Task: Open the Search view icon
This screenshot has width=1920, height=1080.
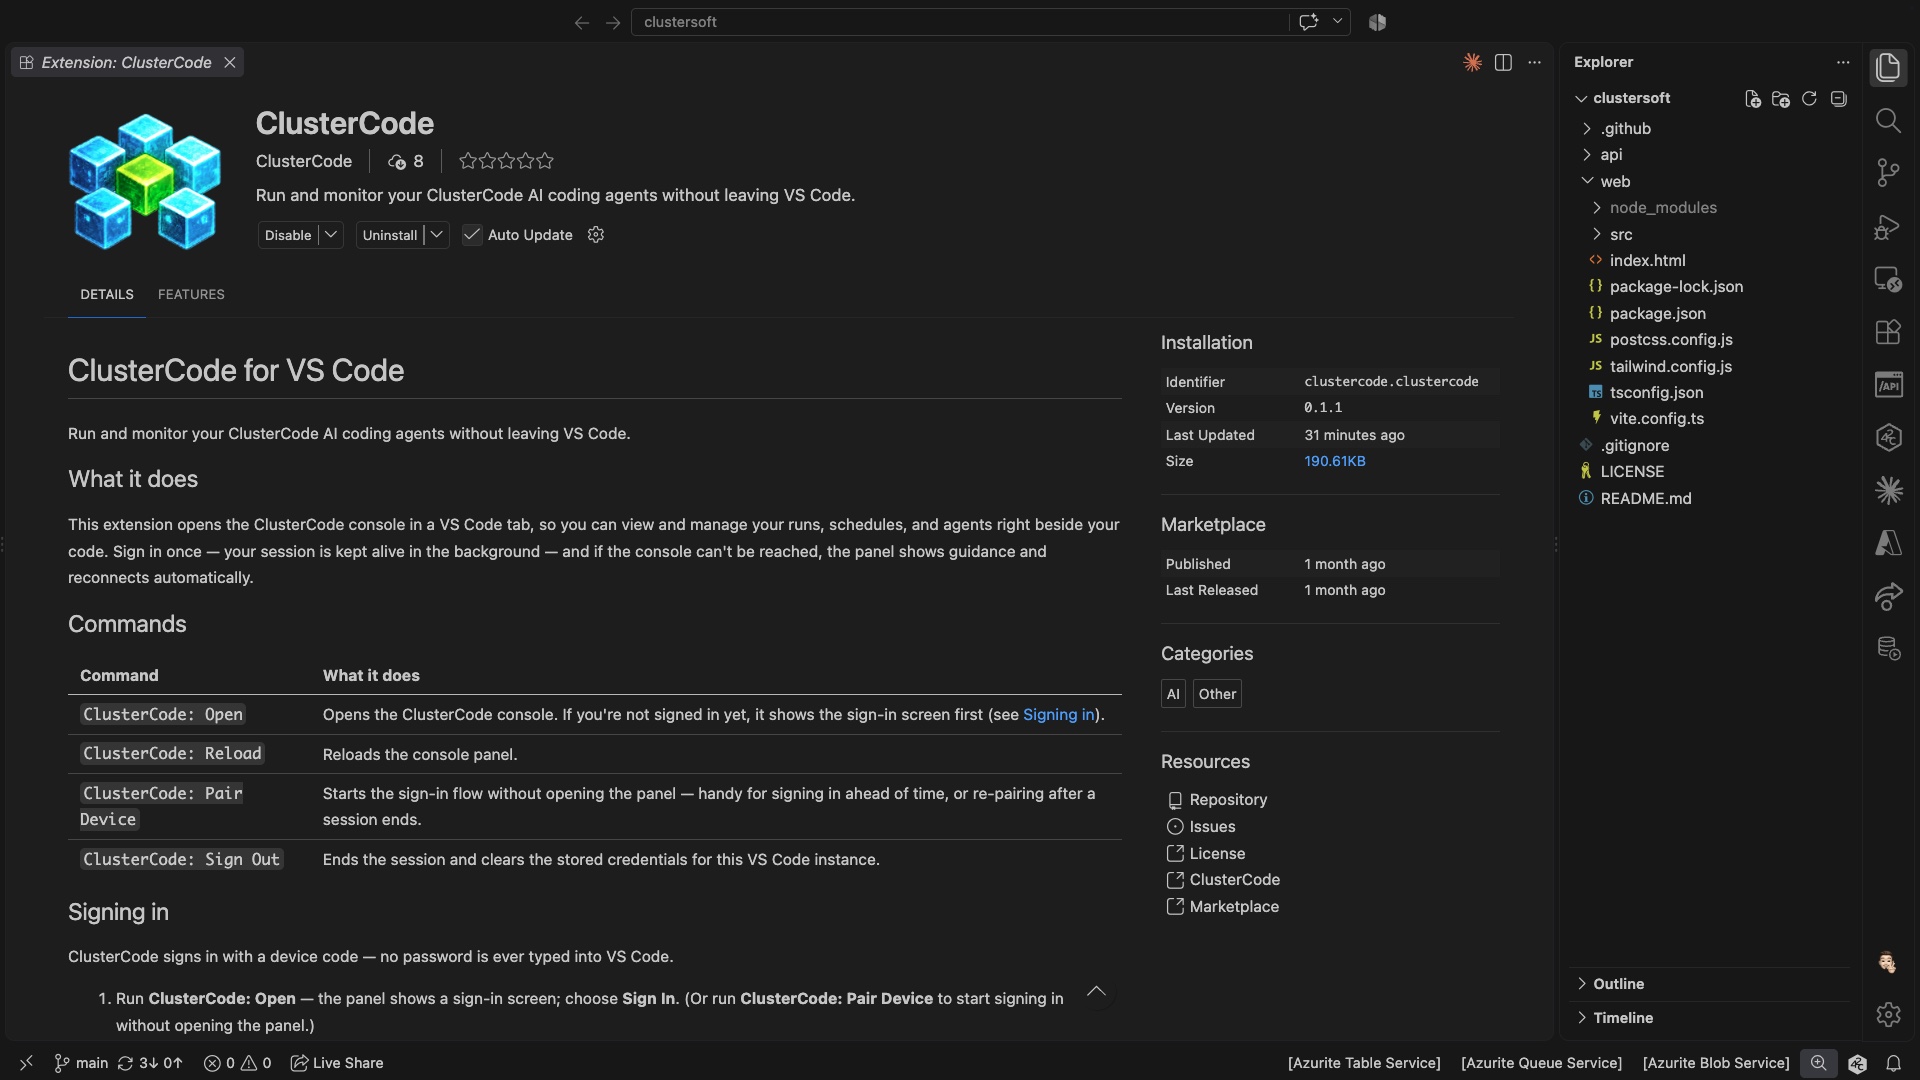Action: [x=1888, y=120]
